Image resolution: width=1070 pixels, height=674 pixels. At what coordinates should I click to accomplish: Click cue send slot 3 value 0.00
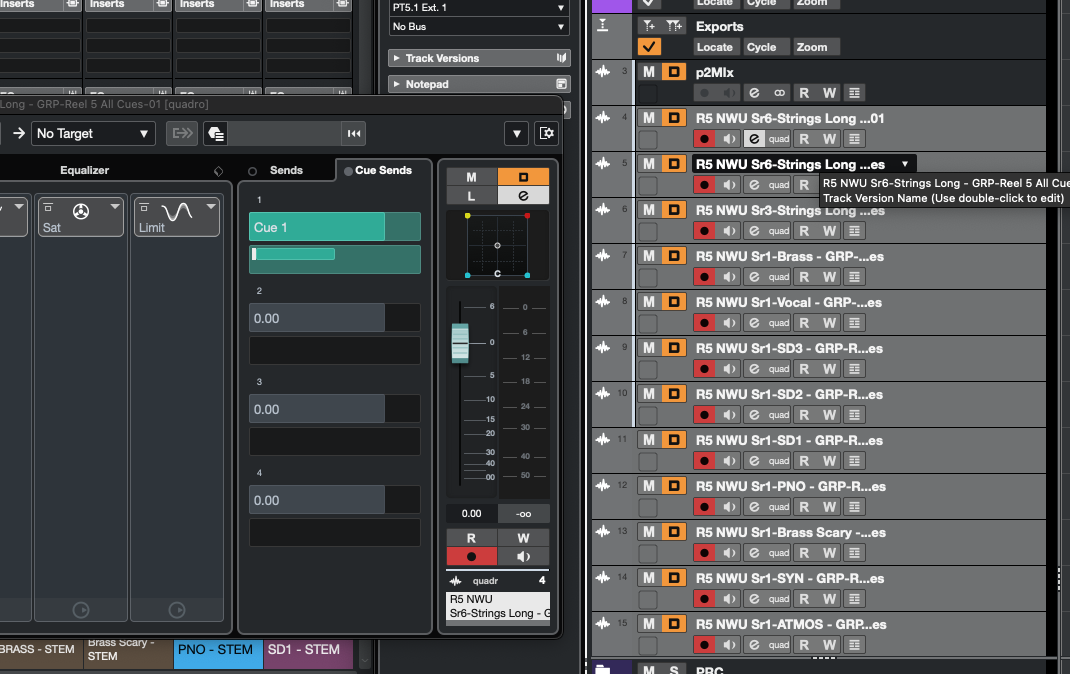(334, 409)
